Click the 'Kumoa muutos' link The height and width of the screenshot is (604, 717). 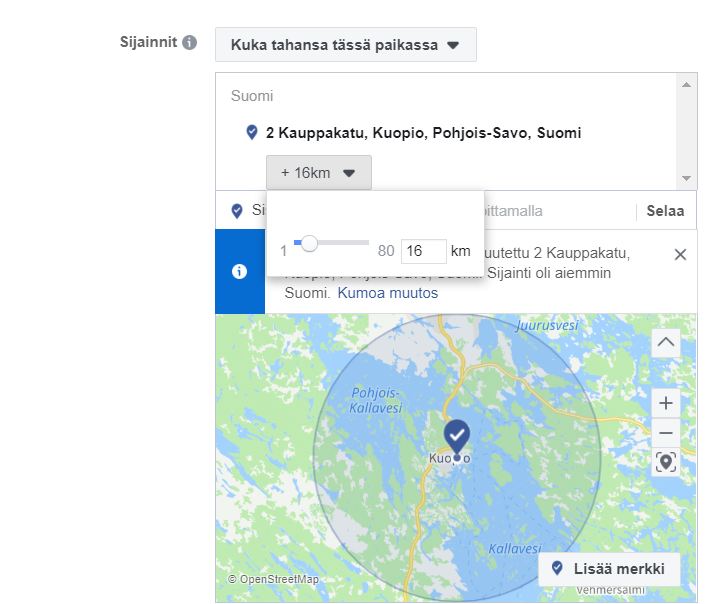point(388,293)
